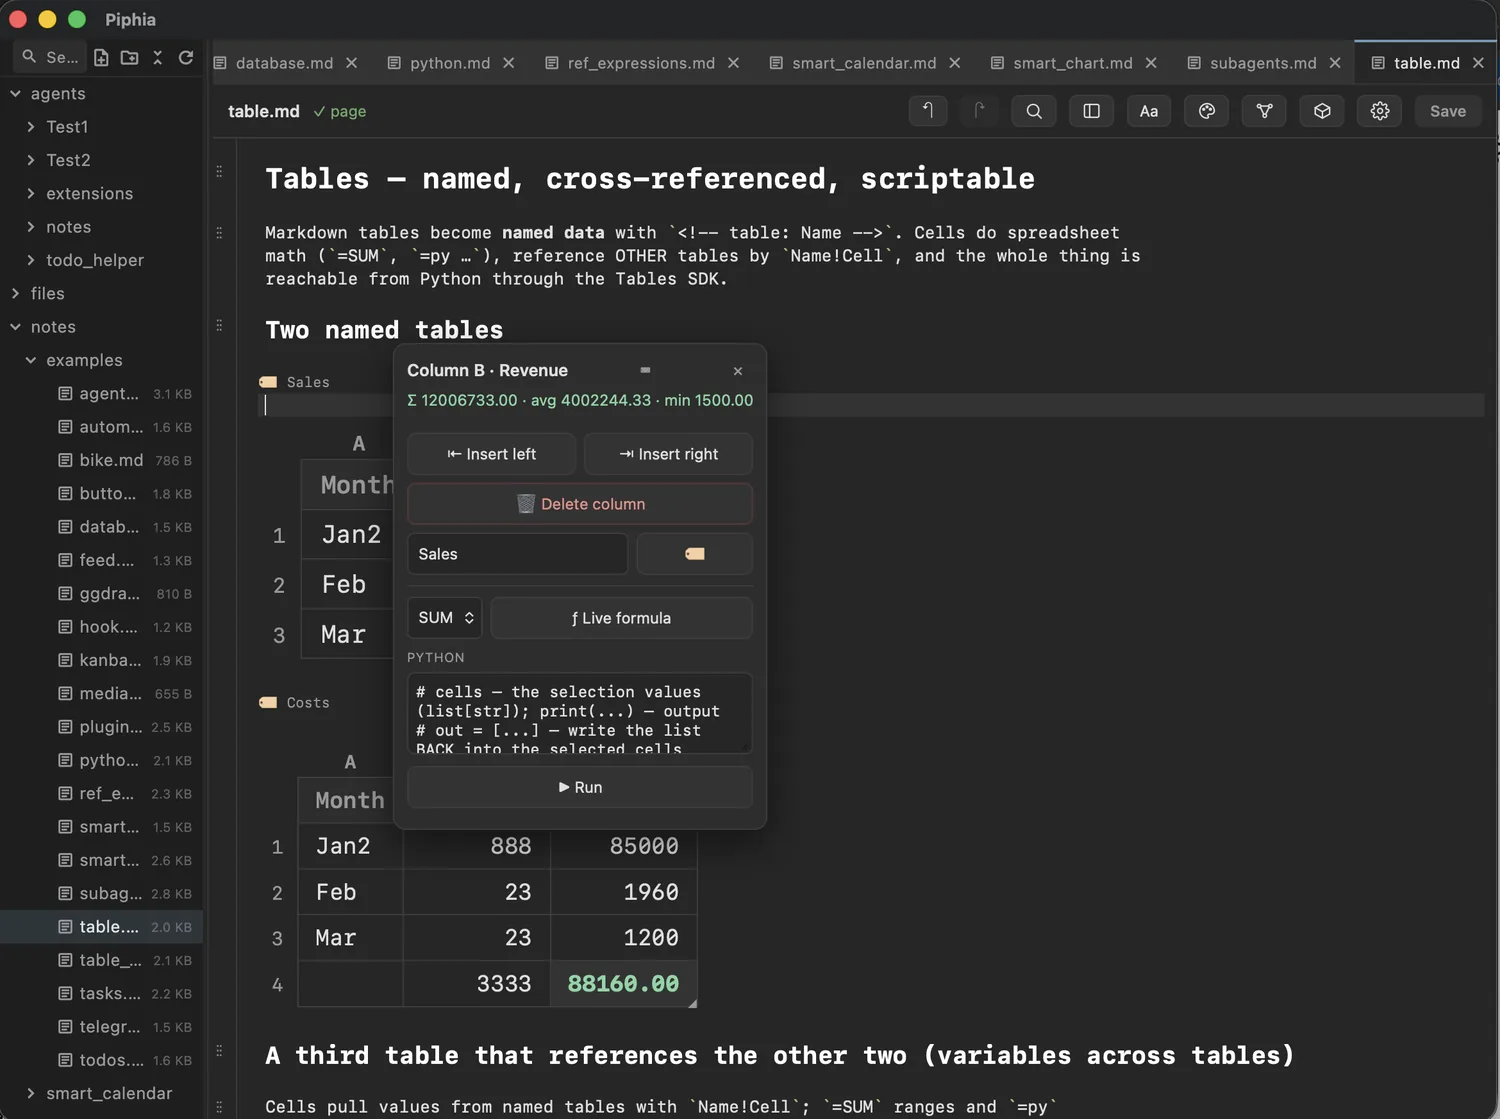This screenshot has height=1119, width=1500.
Task: Open the SUM function dropdown
Action: pyautogui.click(x=445, y=618)
